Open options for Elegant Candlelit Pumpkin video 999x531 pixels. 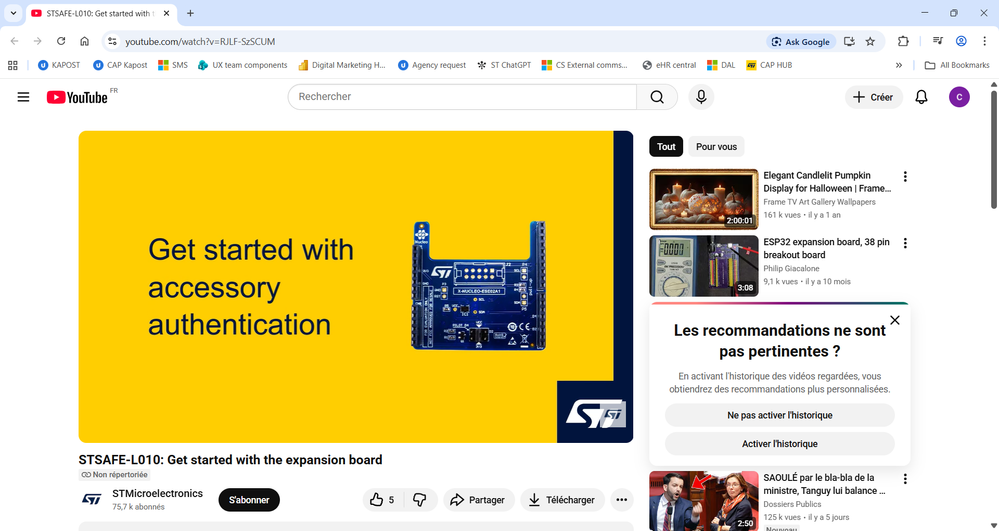click(x=905, y=177)
